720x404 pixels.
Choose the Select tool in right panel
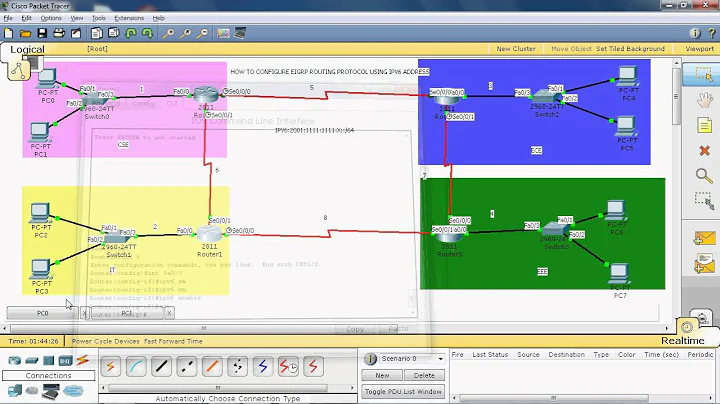703,74
